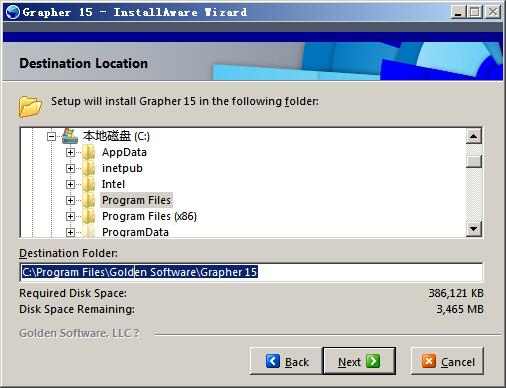
Task: Click the Destination Location heading
Action: click(83, 63)
